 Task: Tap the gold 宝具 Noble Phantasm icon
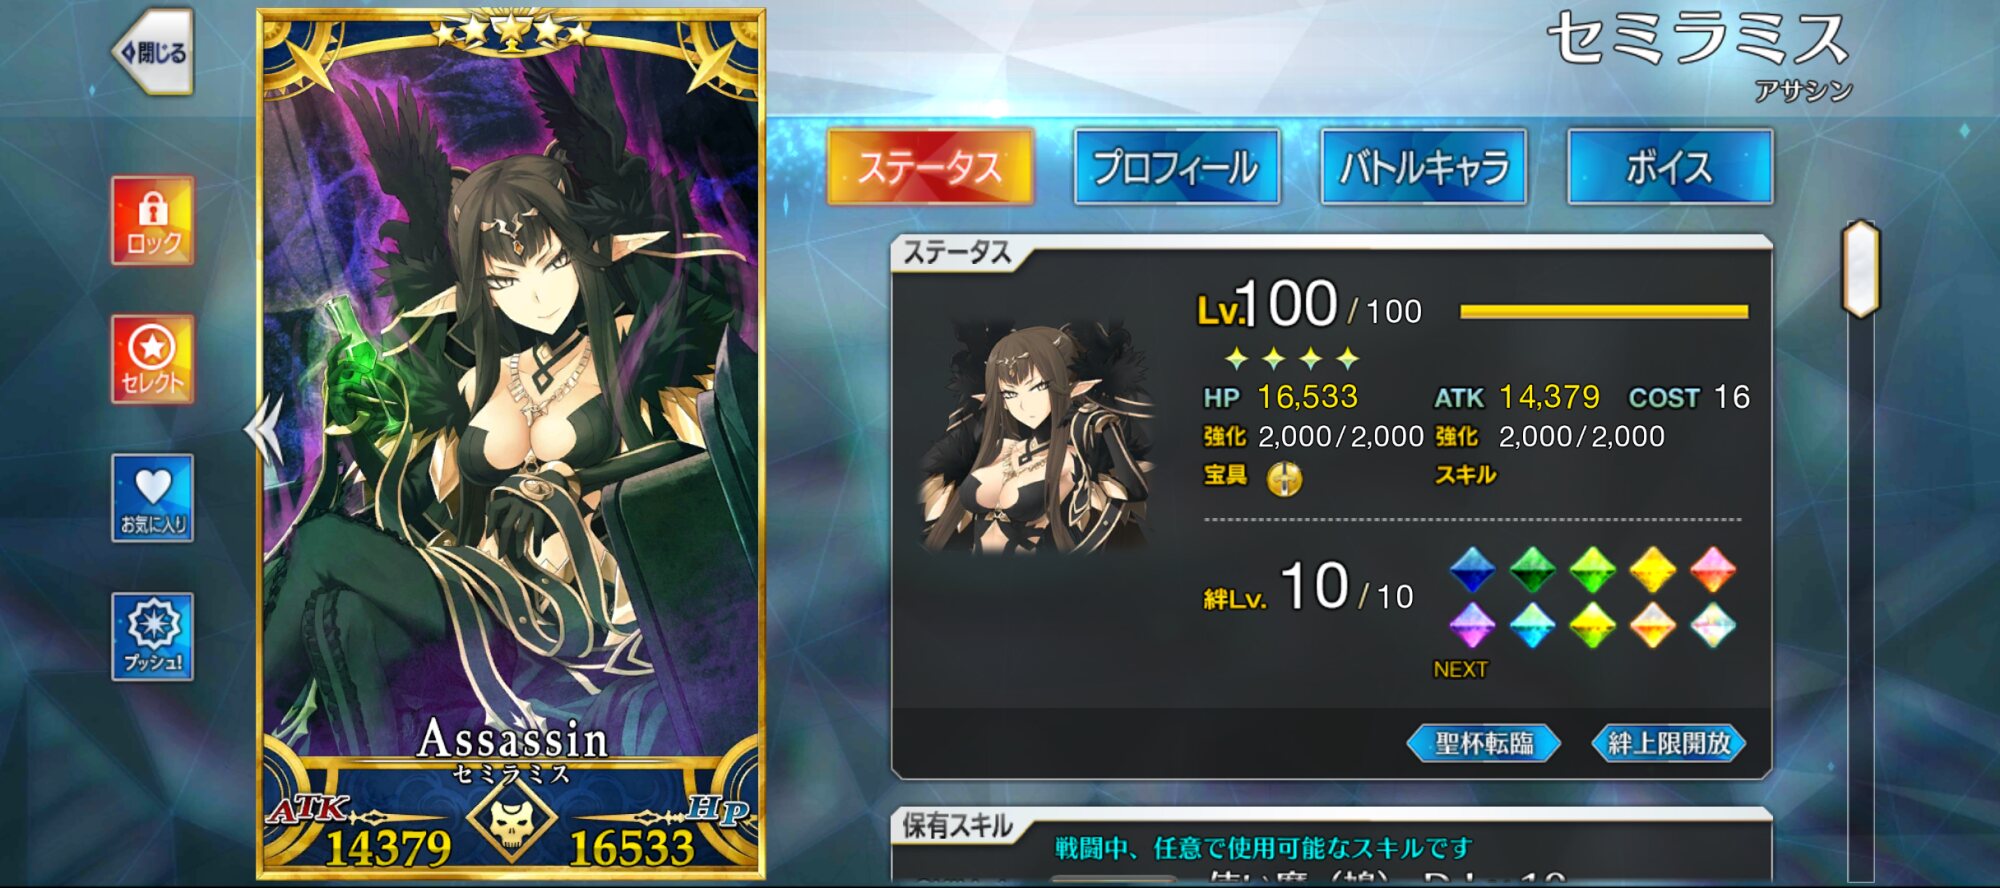pos(1284,479)
